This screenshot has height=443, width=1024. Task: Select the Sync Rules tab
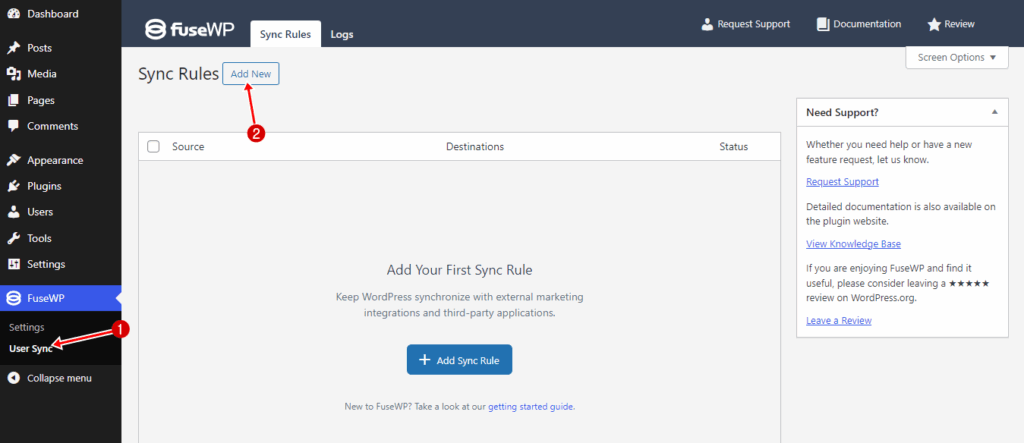(285, 35)
